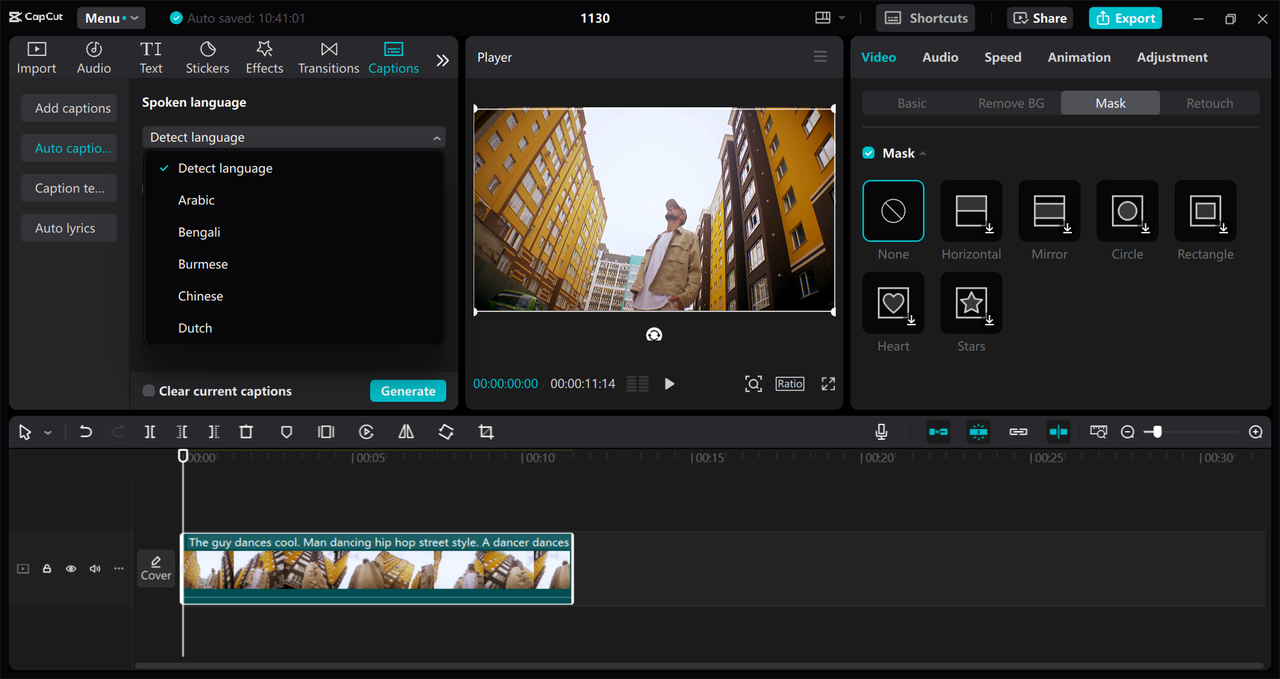
Task: Click the crop tool icon
Action: [486, 432]
